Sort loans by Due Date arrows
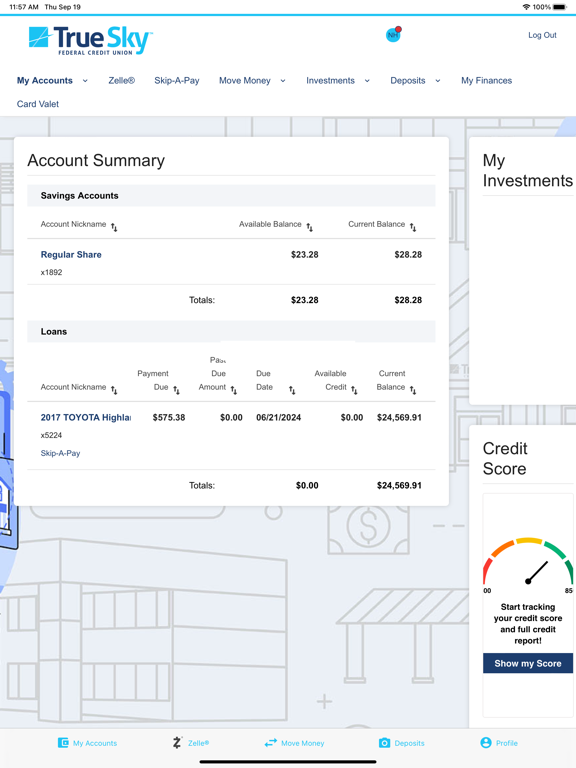The width and height of the screenshot is (576, 768). tap(292, 390)
